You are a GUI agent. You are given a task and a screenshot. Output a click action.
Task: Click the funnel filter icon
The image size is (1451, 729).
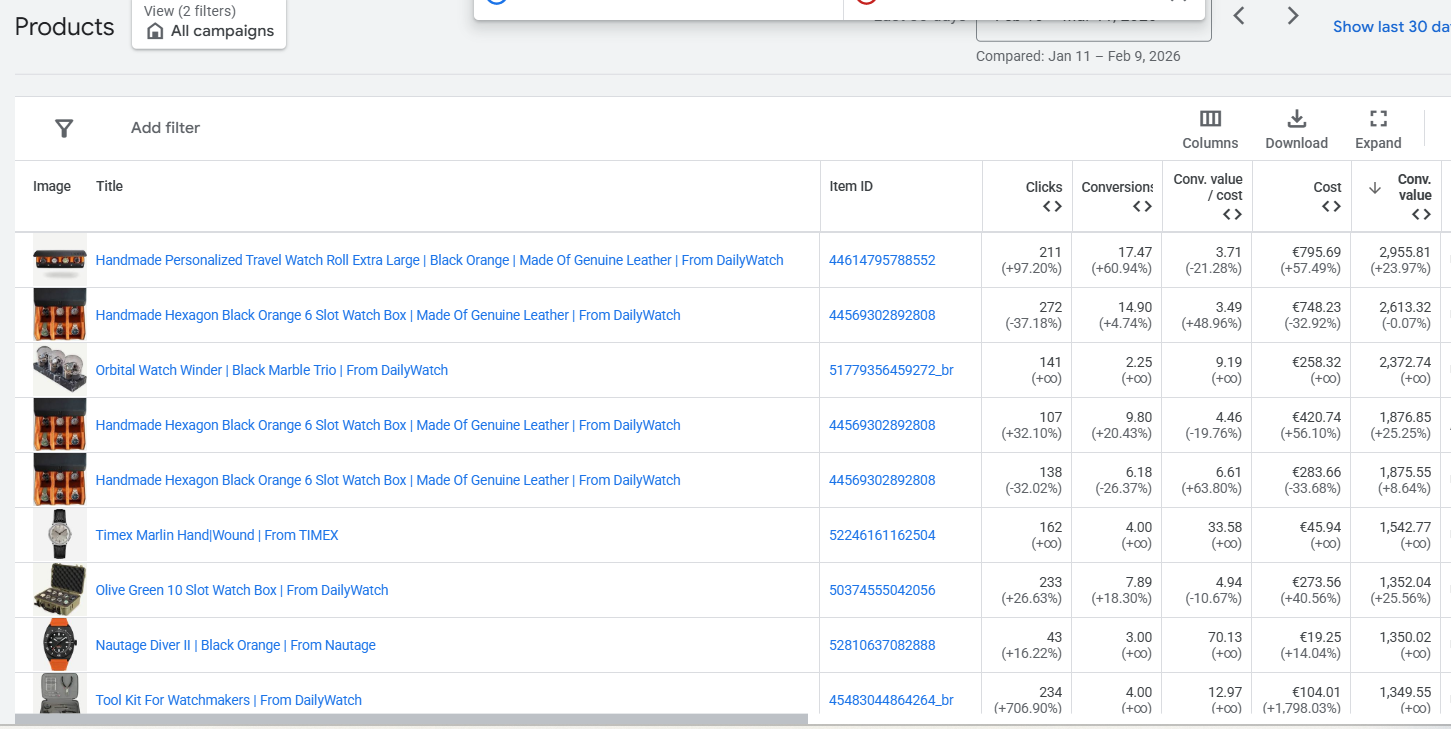[x=64, y=128]
